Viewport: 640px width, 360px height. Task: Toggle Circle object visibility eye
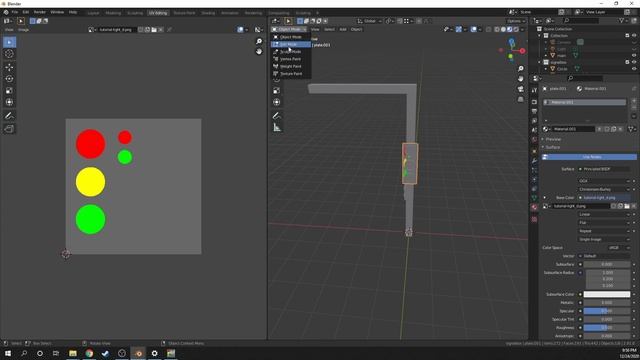634,69
